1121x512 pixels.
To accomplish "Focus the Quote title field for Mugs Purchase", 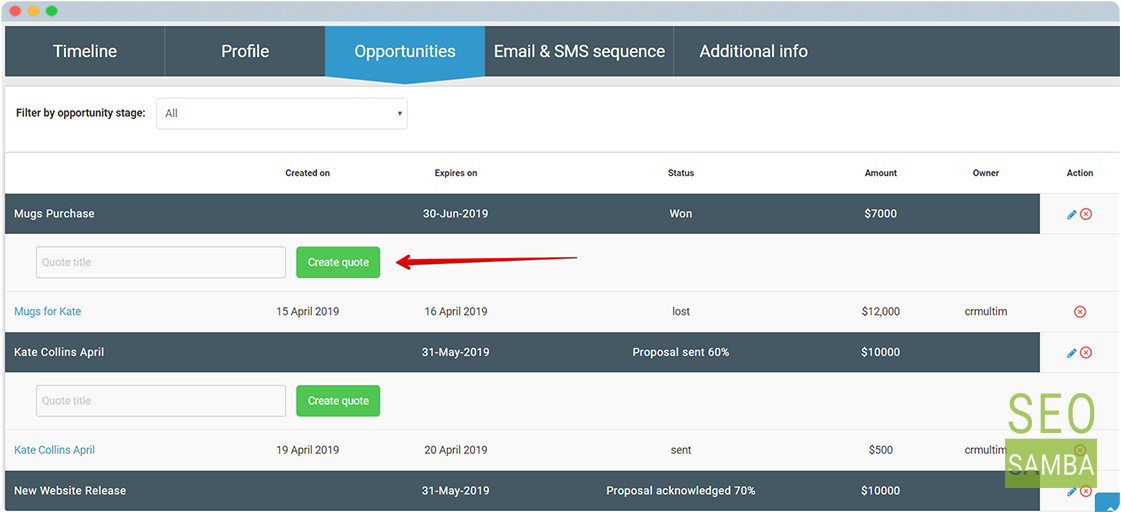I will point(161,262).
